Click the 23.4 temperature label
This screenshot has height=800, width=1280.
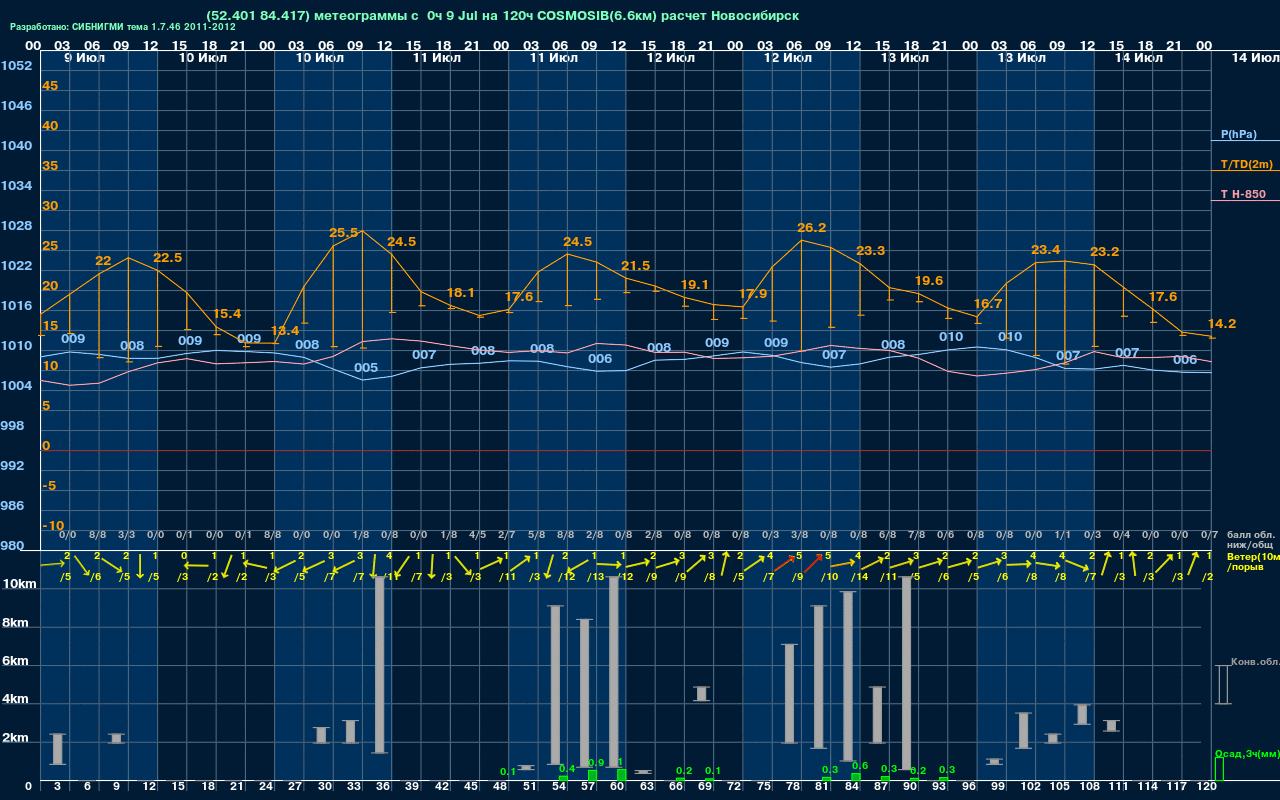click(1045, 249)
